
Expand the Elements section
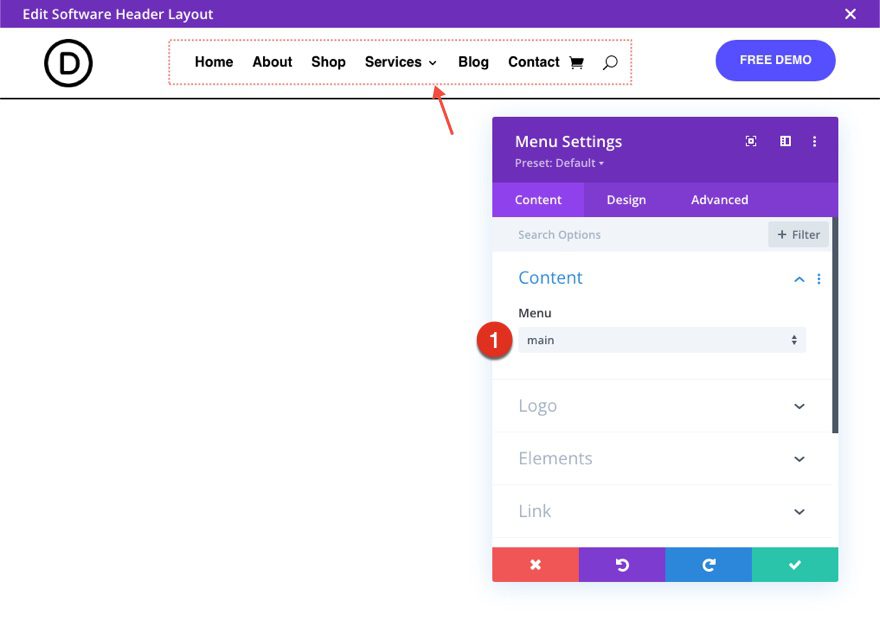662,459
